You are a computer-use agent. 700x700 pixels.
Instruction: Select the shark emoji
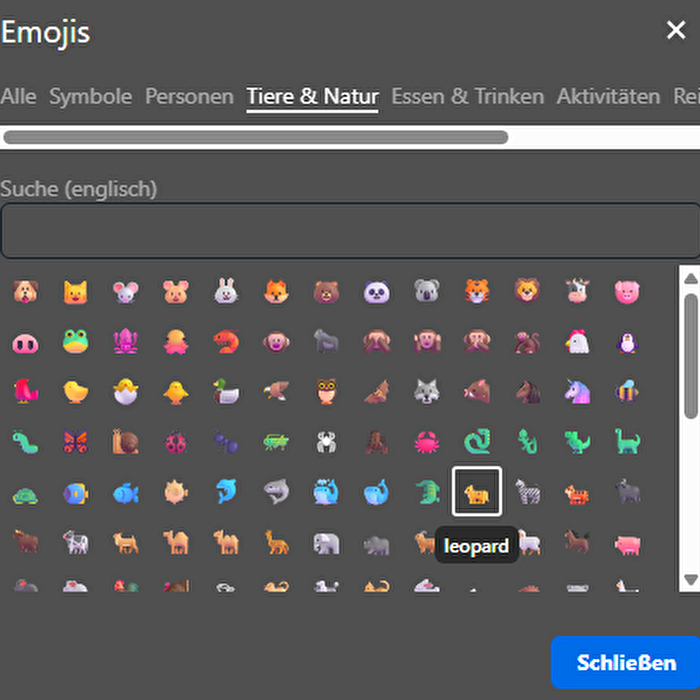pos(276,493)
